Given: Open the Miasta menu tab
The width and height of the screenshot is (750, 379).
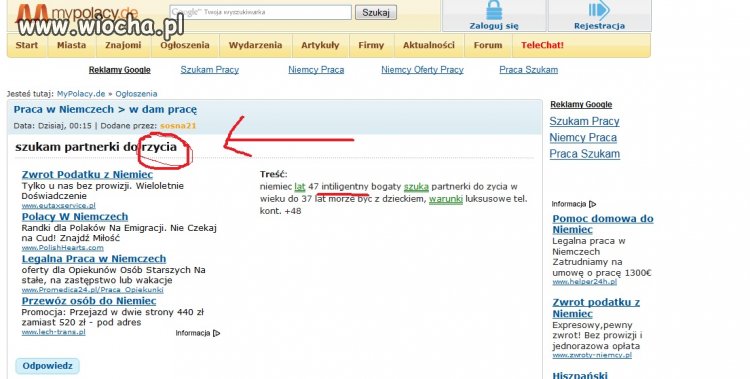Looking at the screenshot, I should [71, 45].
